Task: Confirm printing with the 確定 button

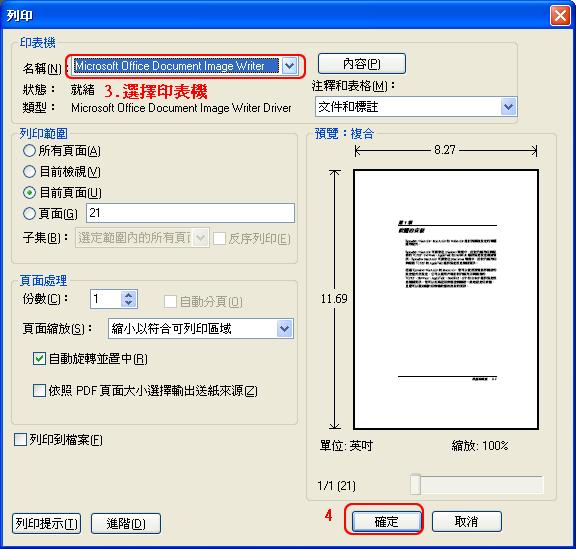Action: click(x=386, y=521)
